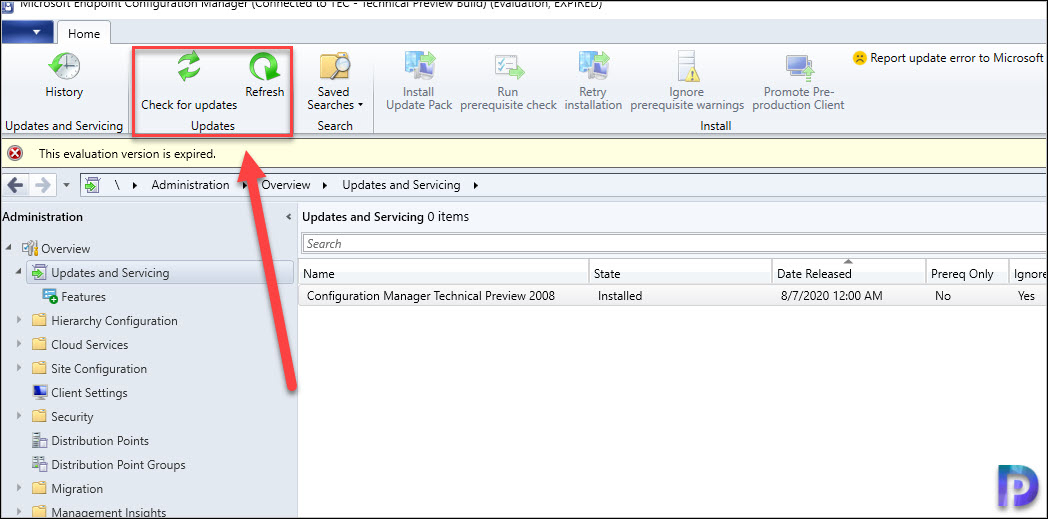Click Report update error to Microsoft
Viewport: 1048px width, 519px height.
coord(948,58)
